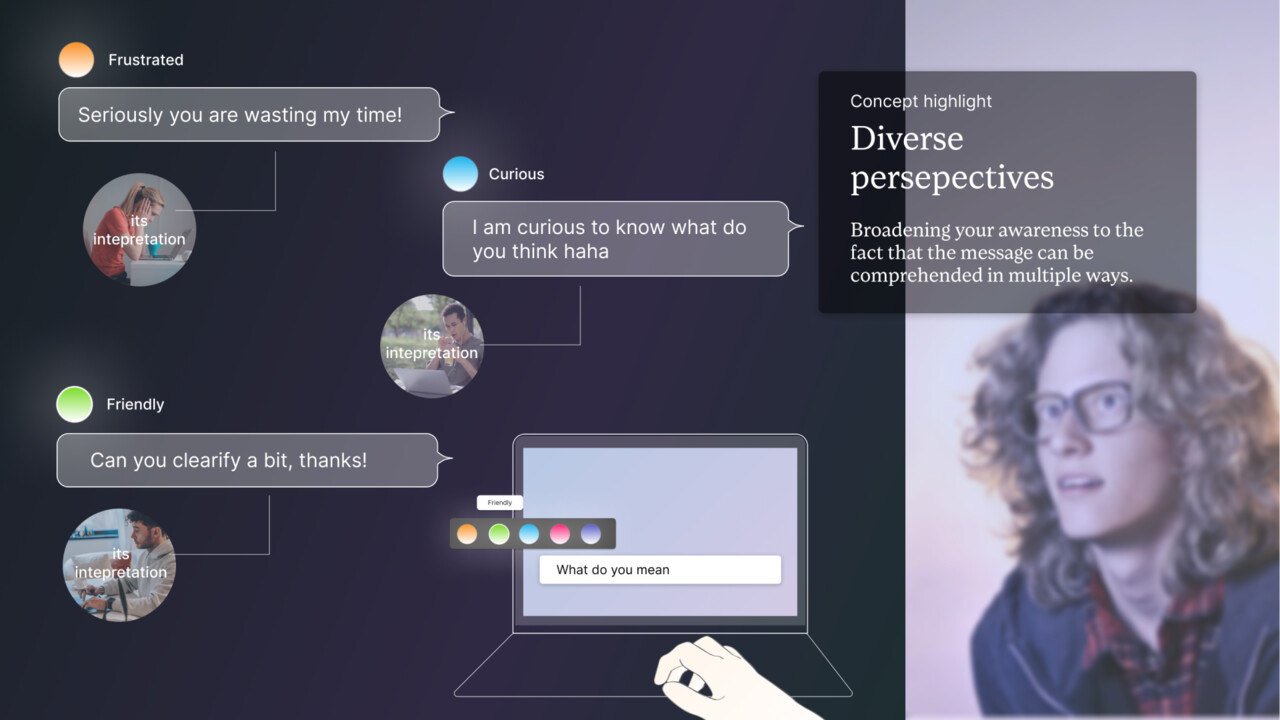Click the "Curious" label text

pyautogui.click(x=516, y=174)
